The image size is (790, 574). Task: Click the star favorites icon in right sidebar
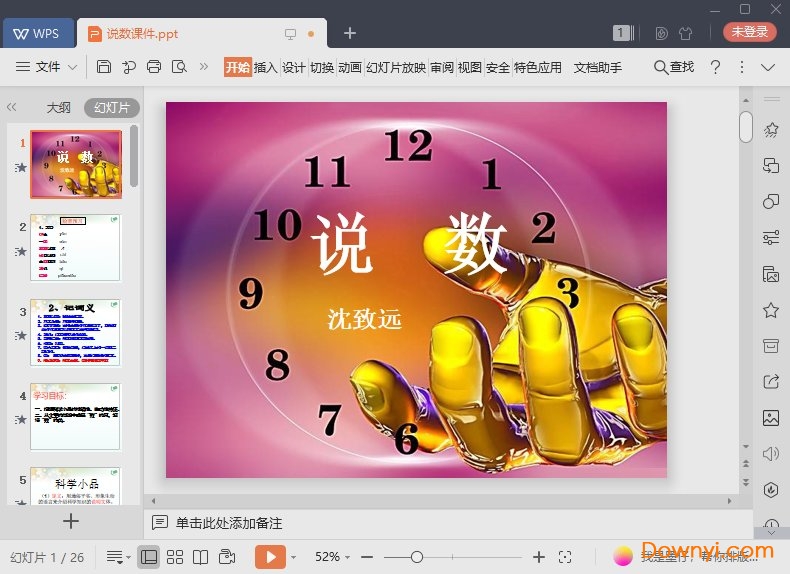771,309
